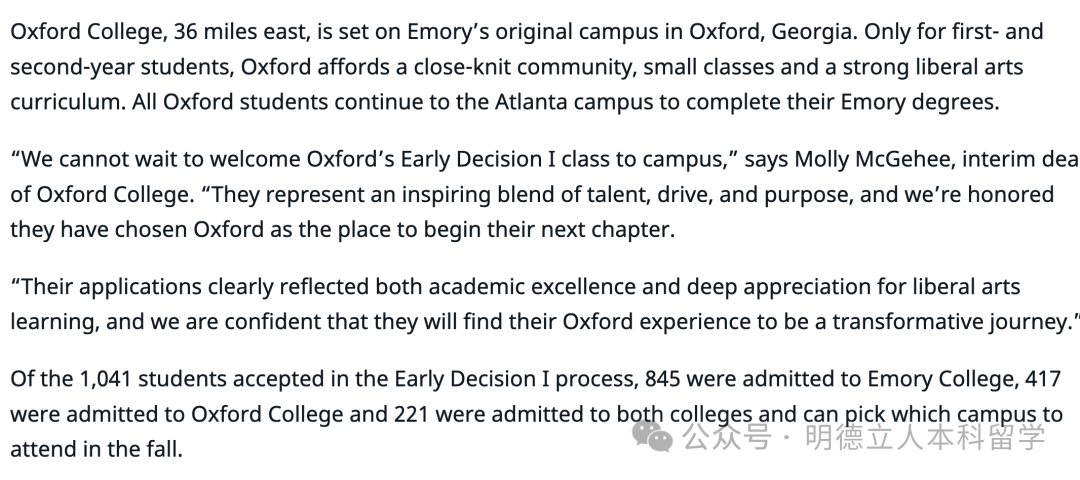Screen dimensions: 1080x480
Task: Click the "明德立人本科留学" watermark text
Action: [925, 438]
